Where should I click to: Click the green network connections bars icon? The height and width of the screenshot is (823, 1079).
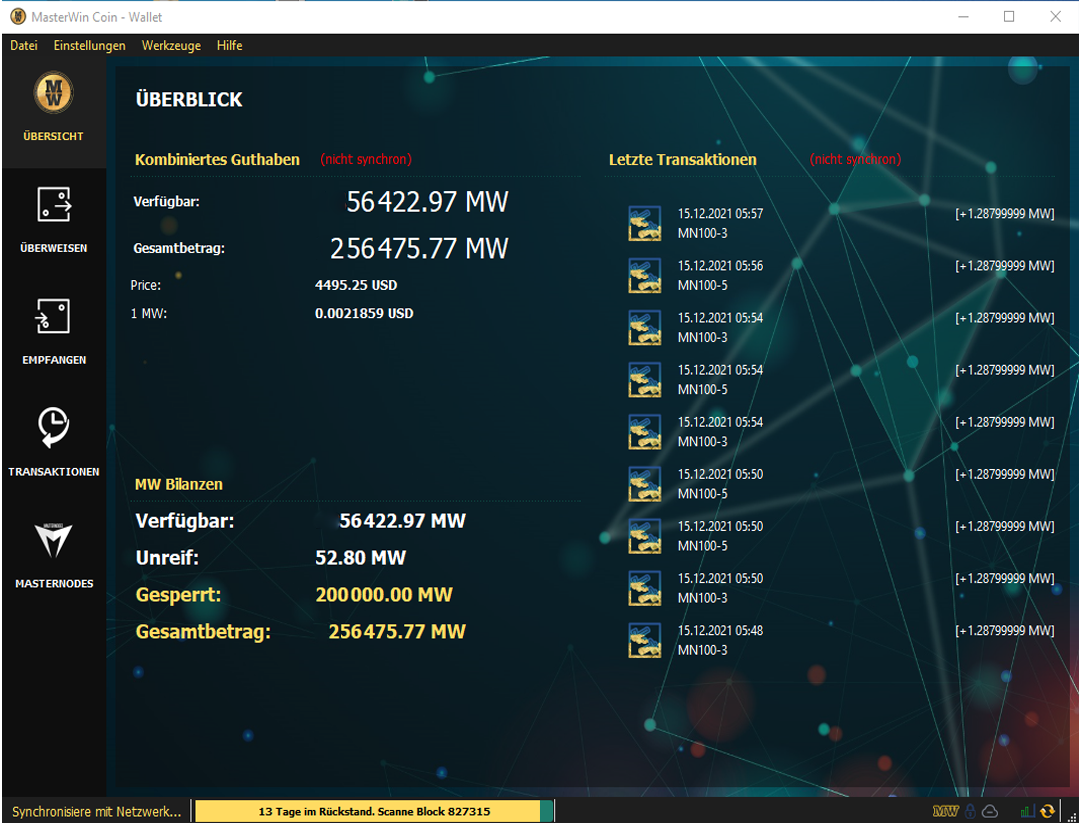pos(1027,811)
